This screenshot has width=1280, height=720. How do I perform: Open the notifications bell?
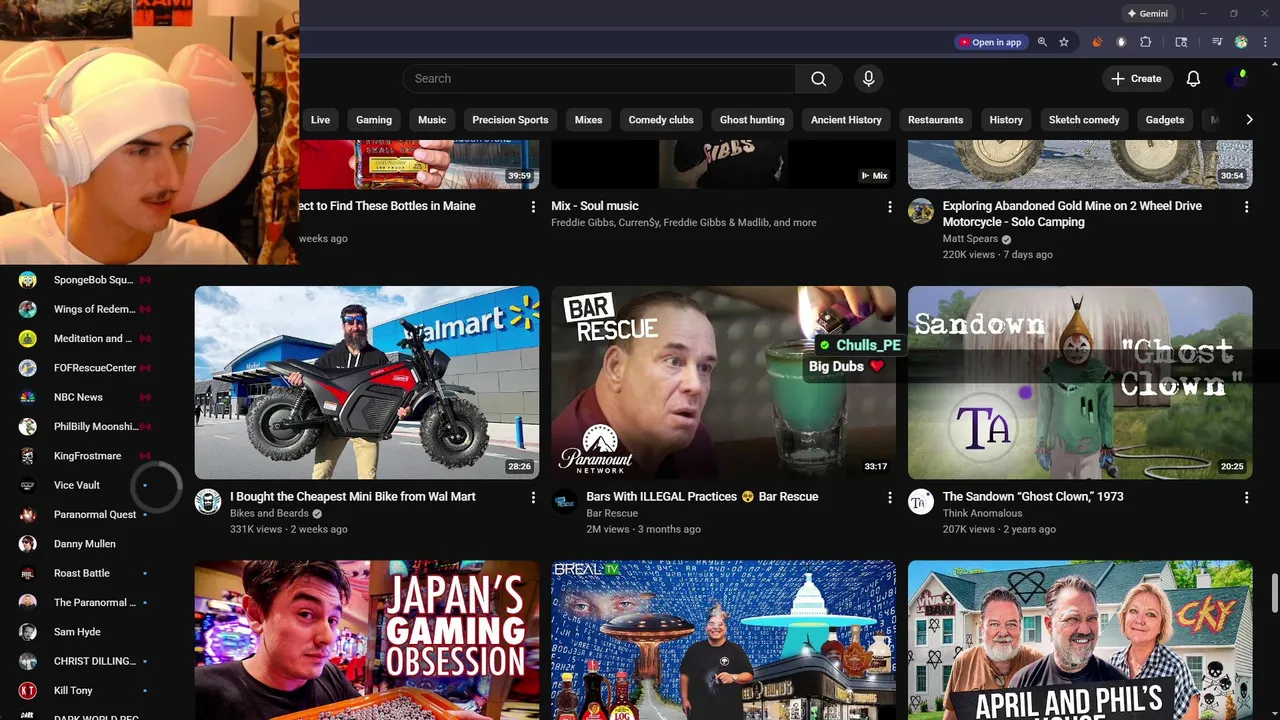(x=1193, y=79)
